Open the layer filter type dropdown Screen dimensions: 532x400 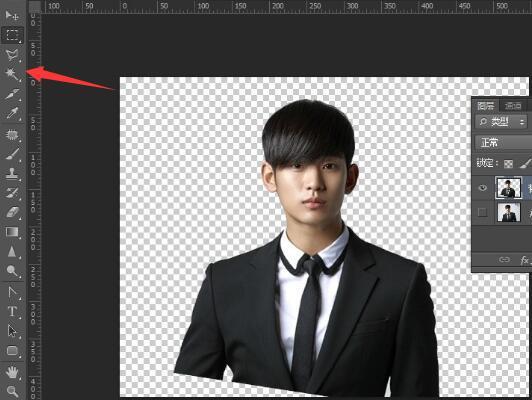pyautogui.click(x=501, y=122)
